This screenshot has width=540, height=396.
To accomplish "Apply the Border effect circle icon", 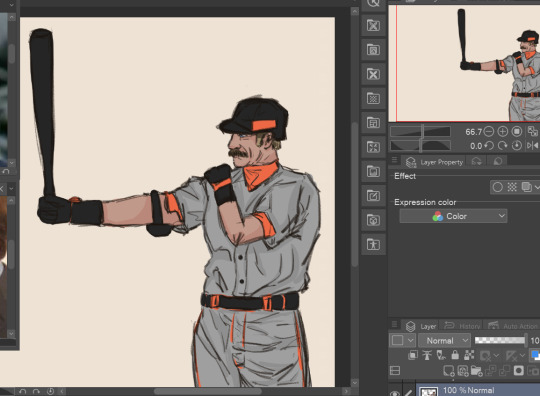I will click(497, 187).
